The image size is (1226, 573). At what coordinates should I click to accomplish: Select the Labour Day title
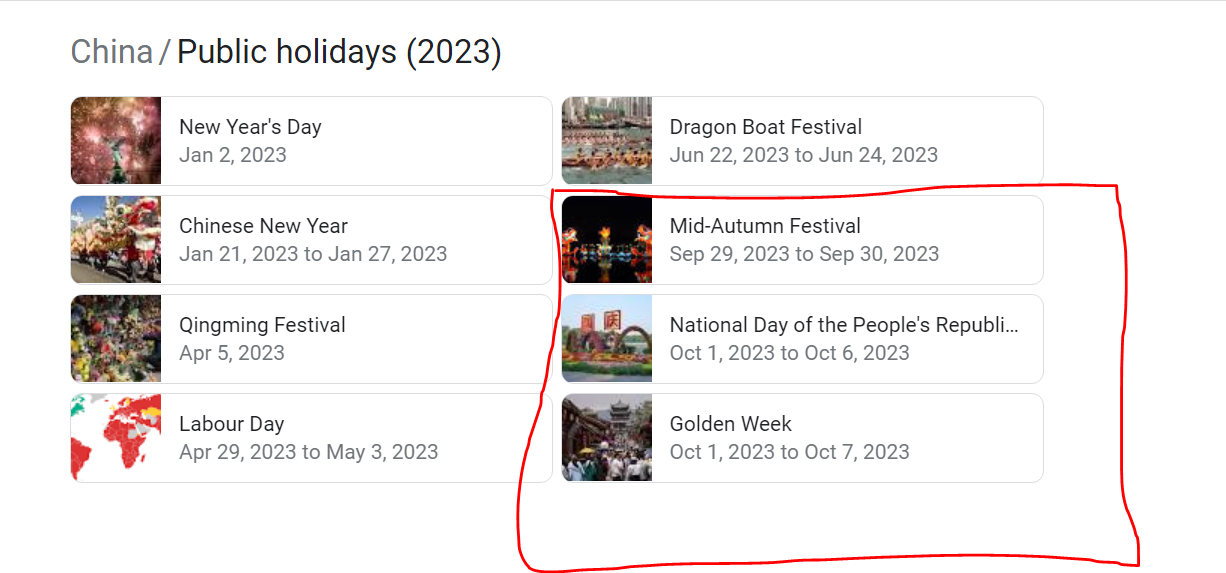[231, 424]
